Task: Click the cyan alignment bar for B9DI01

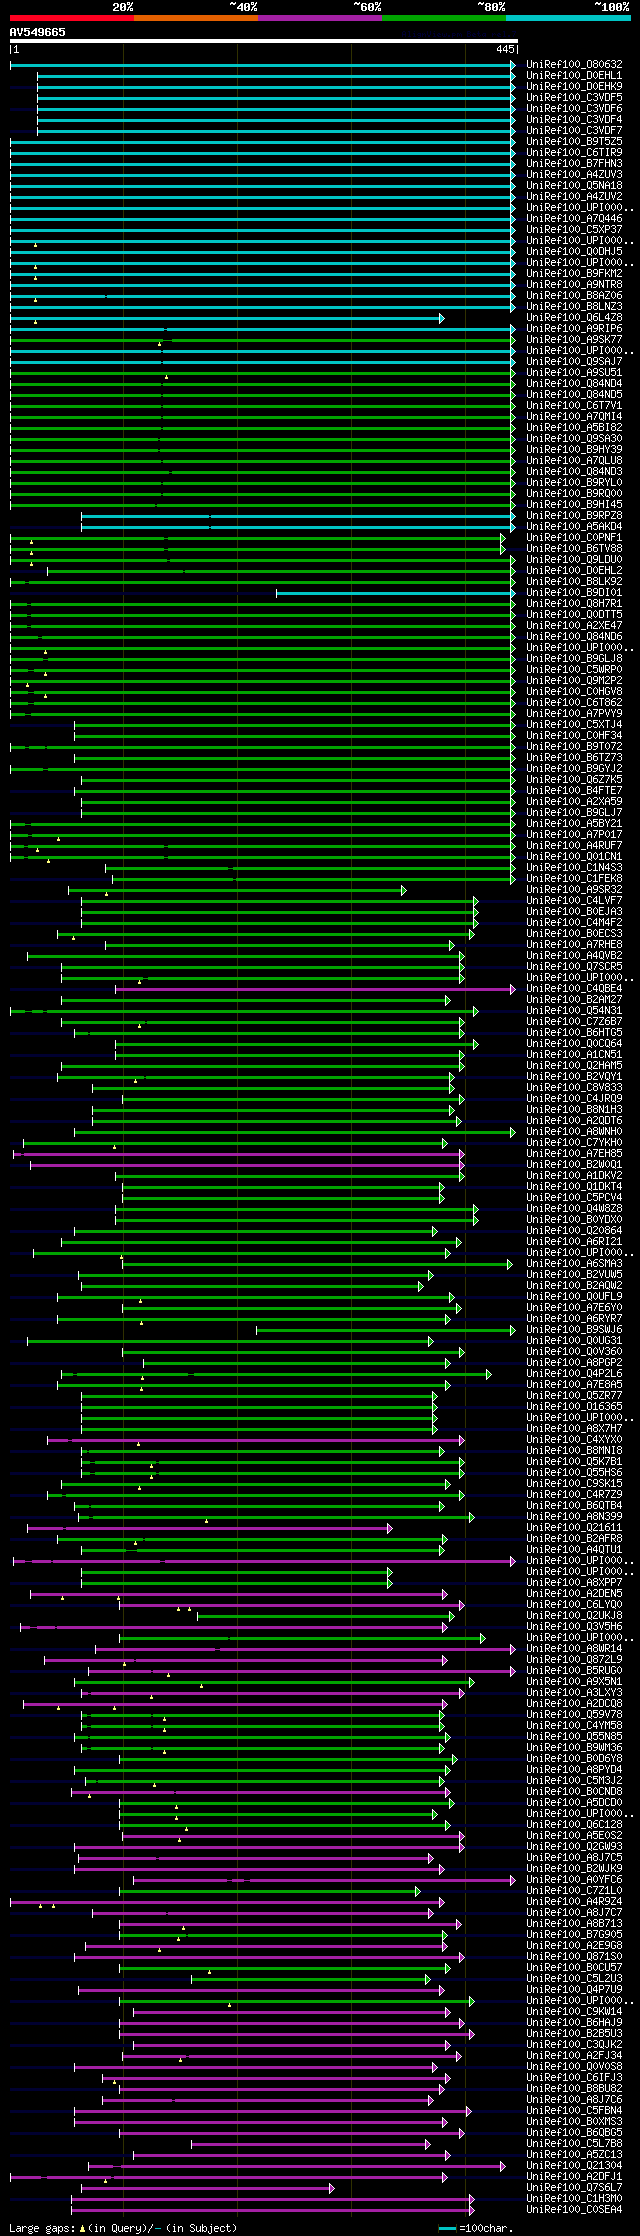Action: 396,593
